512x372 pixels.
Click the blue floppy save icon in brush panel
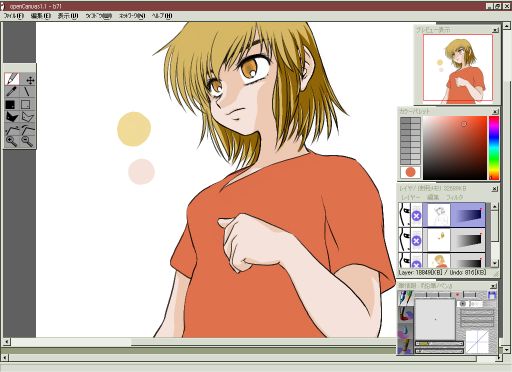pos(492,295)
